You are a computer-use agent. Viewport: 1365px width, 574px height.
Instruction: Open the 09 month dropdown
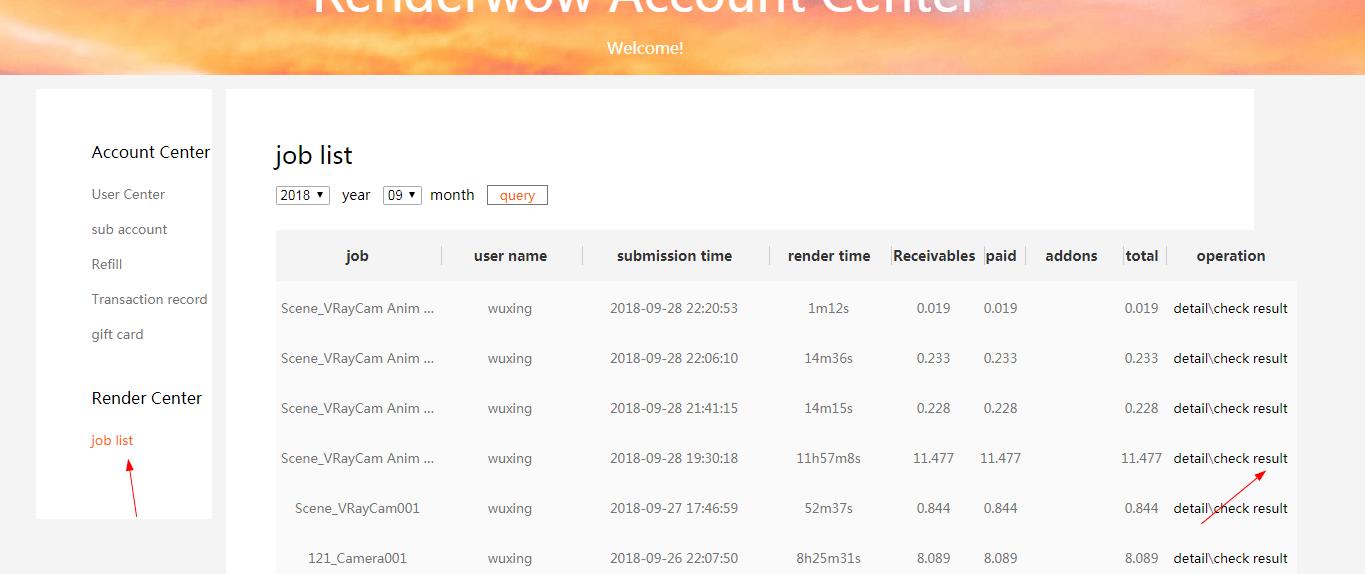coord(402,195)
